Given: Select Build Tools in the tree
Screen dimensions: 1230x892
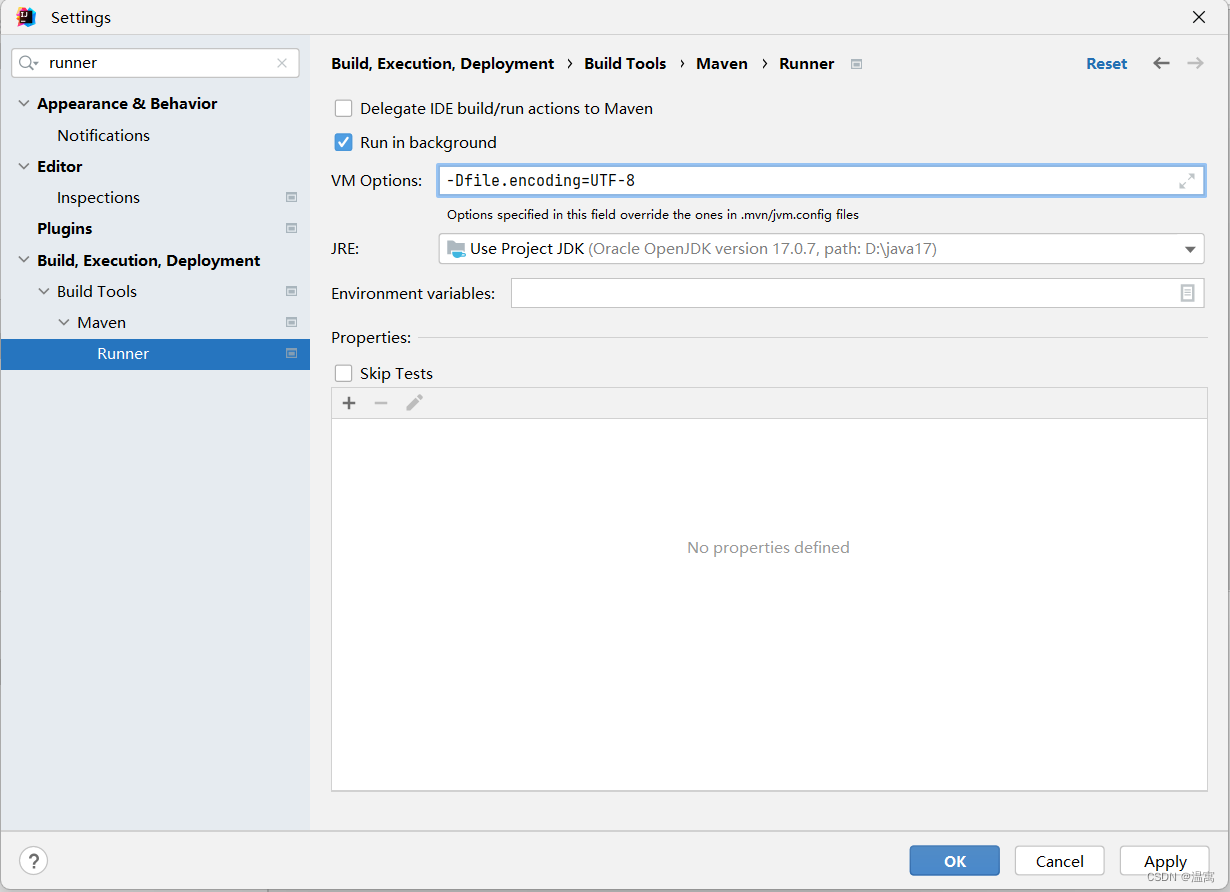Looking at the screenshot, I should 97,292.
